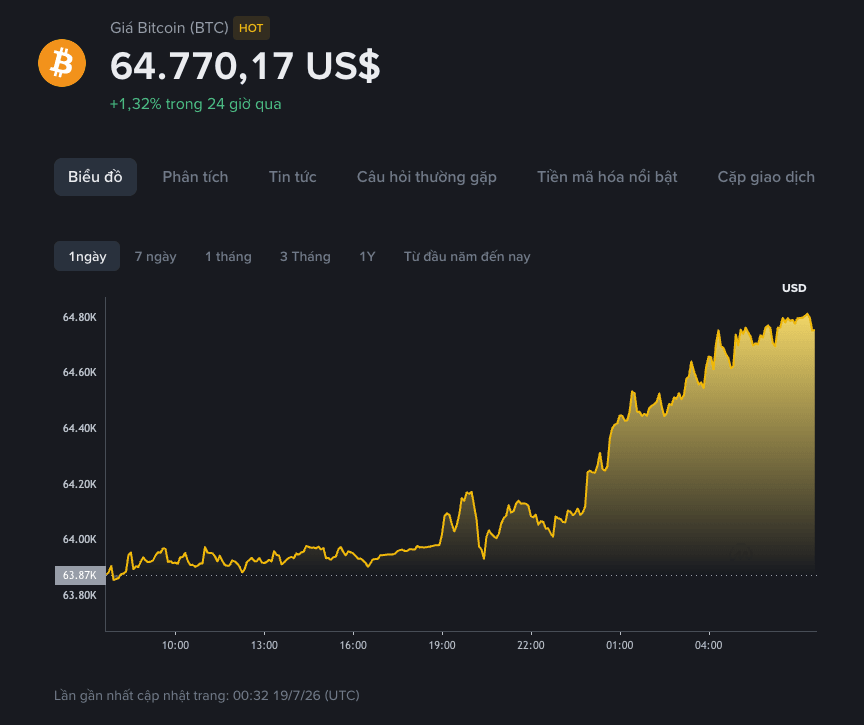Open the Tin tức tab
Image resolution: width=864 pixels, height=725 pixels.
293,177
